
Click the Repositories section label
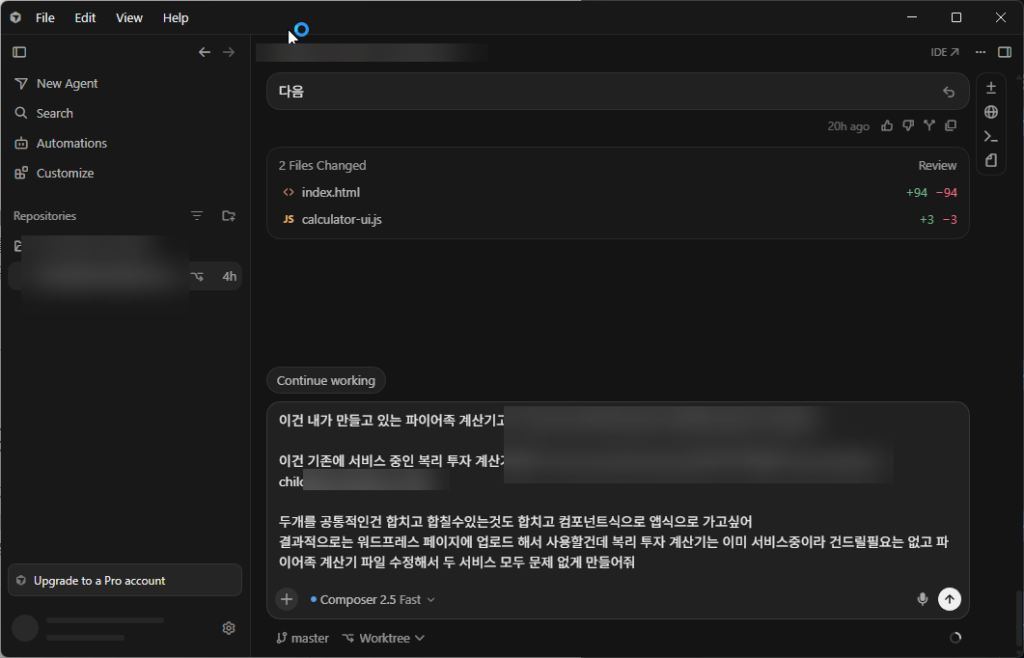coord(44,216)
